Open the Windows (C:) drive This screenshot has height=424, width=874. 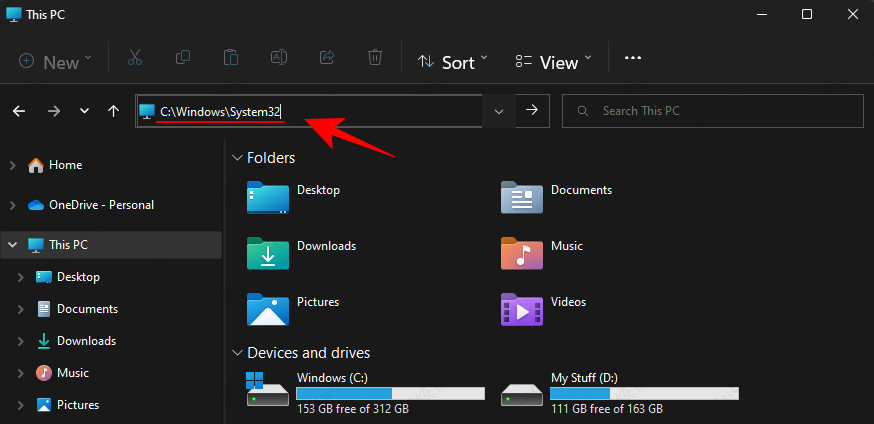(x=330, y=378)
